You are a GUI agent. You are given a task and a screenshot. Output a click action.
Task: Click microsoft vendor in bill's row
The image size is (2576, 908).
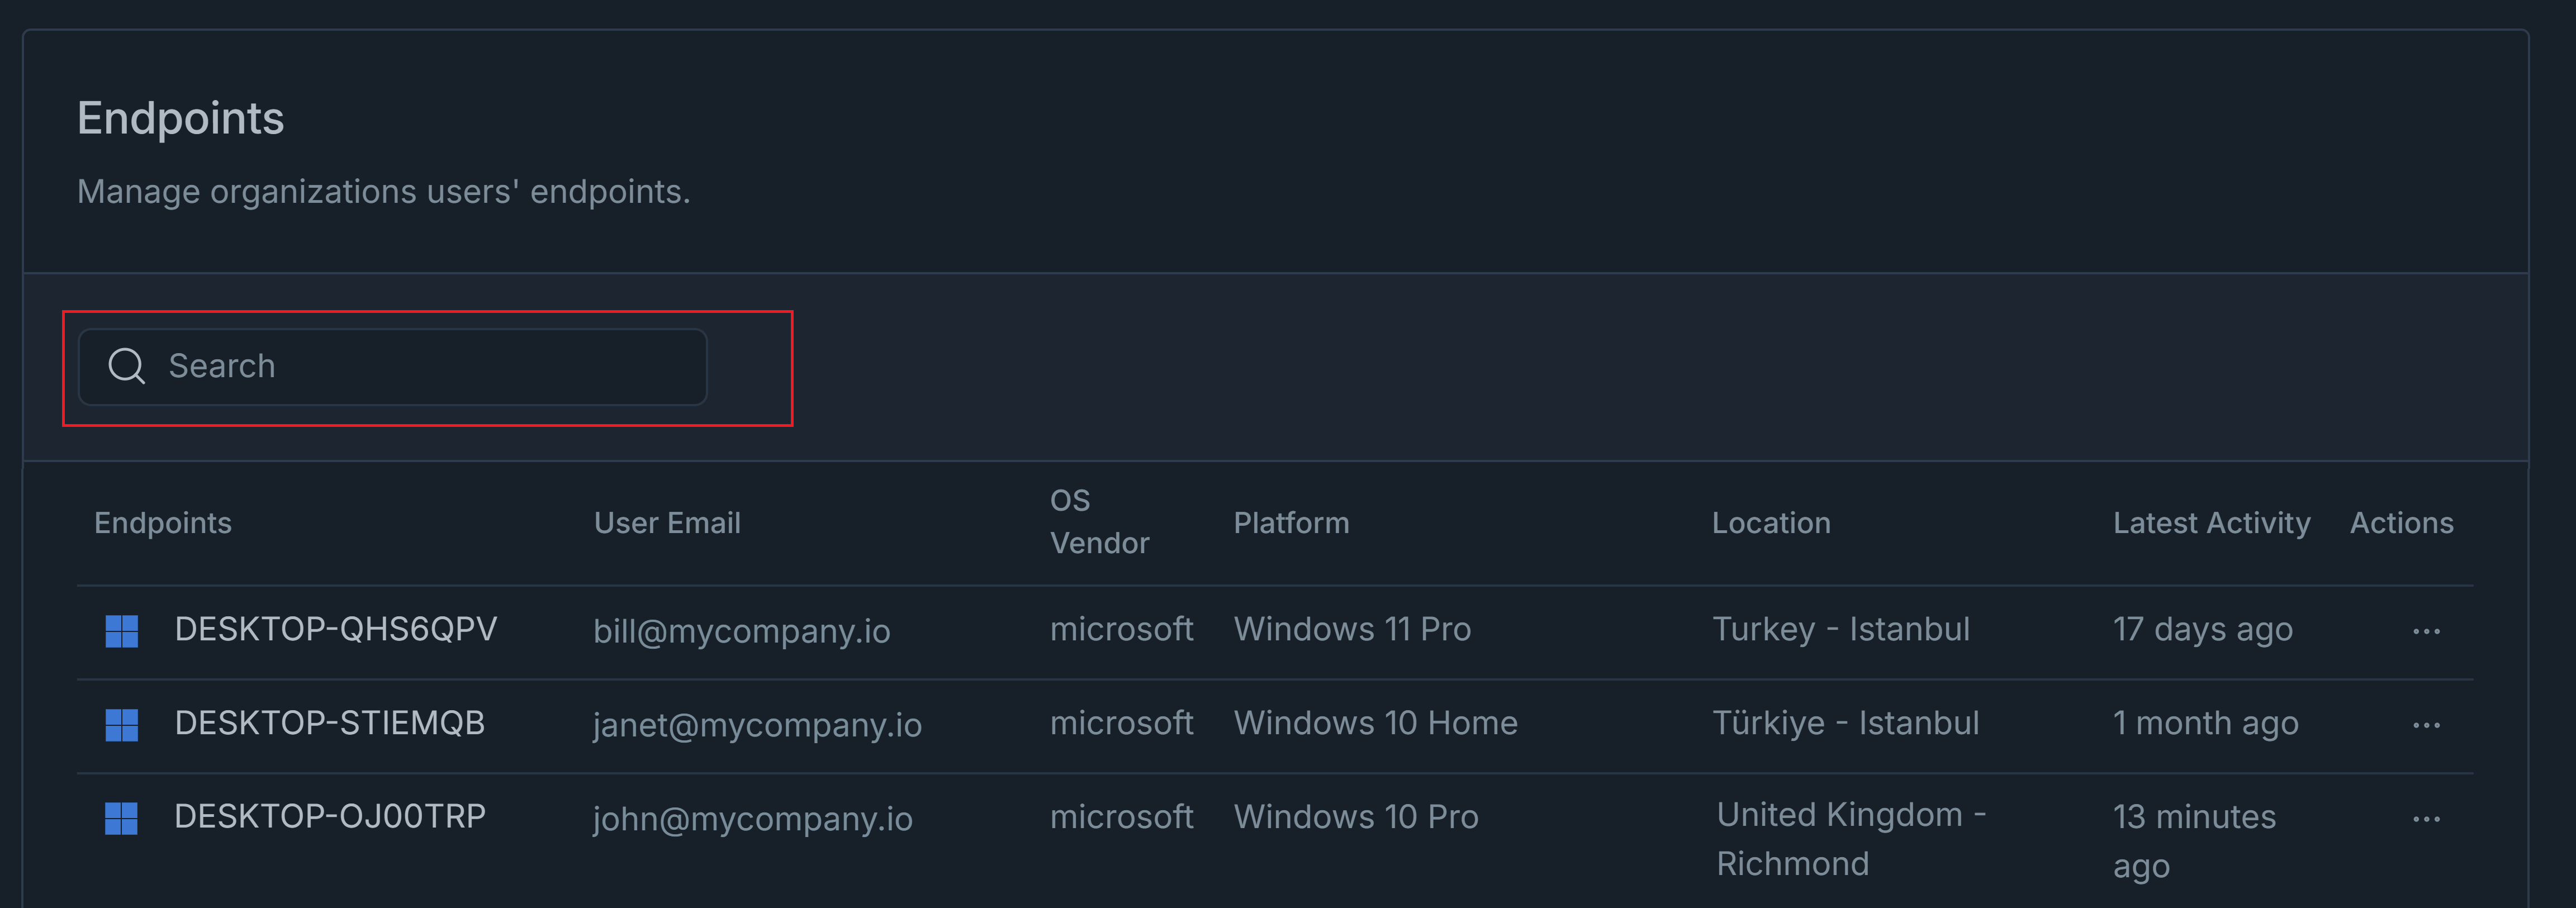click(x=1121, y=629)
